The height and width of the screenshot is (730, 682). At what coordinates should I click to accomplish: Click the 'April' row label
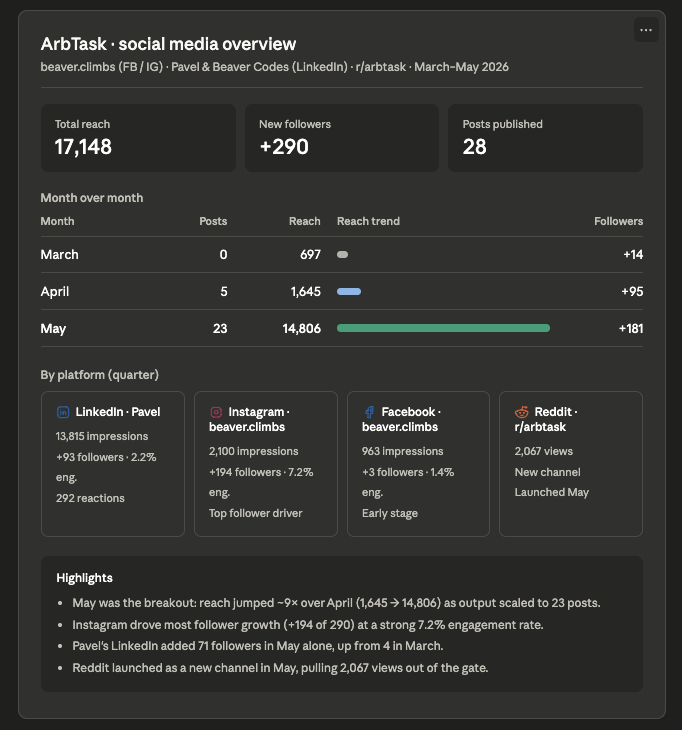(x=55, y=291)
